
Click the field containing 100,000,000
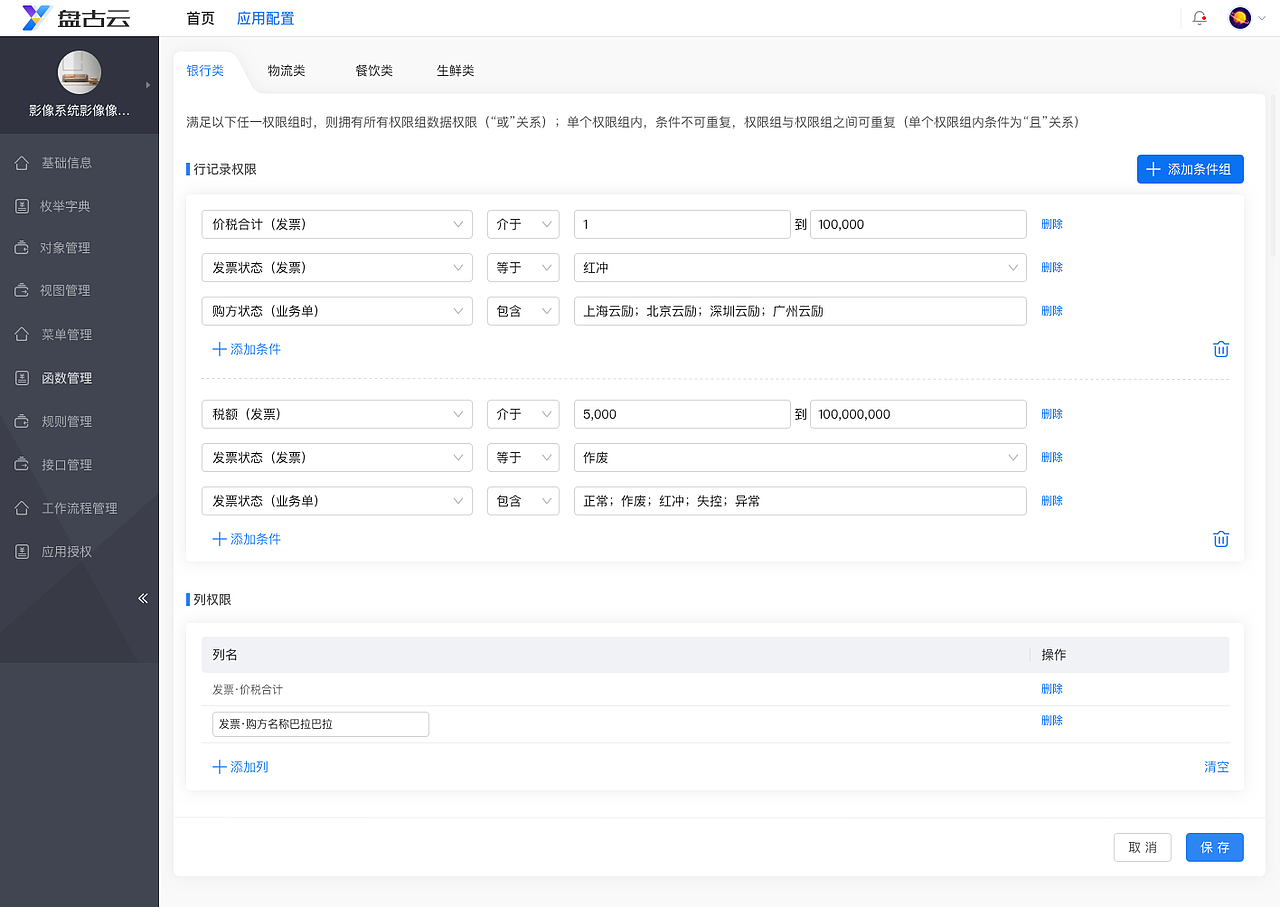point(918,414)
